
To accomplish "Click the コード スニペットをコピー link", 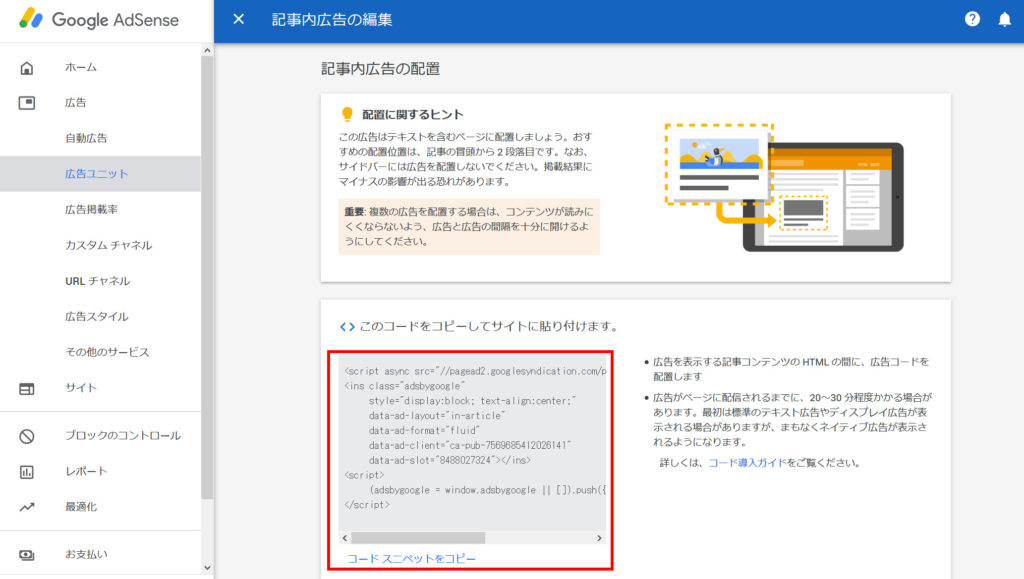I will [411, 559].
